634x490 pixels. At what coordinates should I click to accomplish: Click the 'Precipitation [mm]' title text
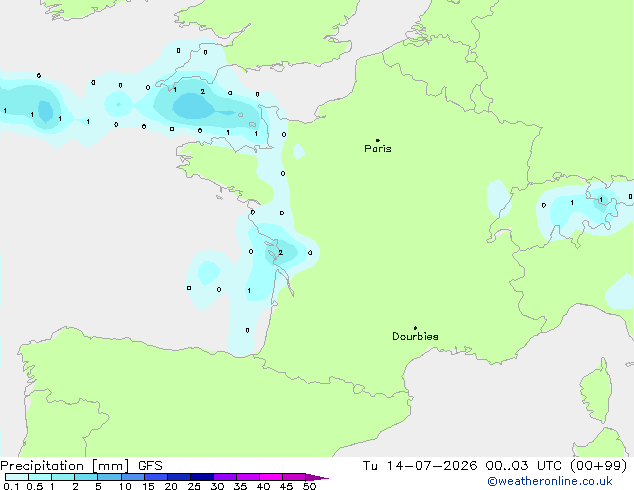pos(65,466)
